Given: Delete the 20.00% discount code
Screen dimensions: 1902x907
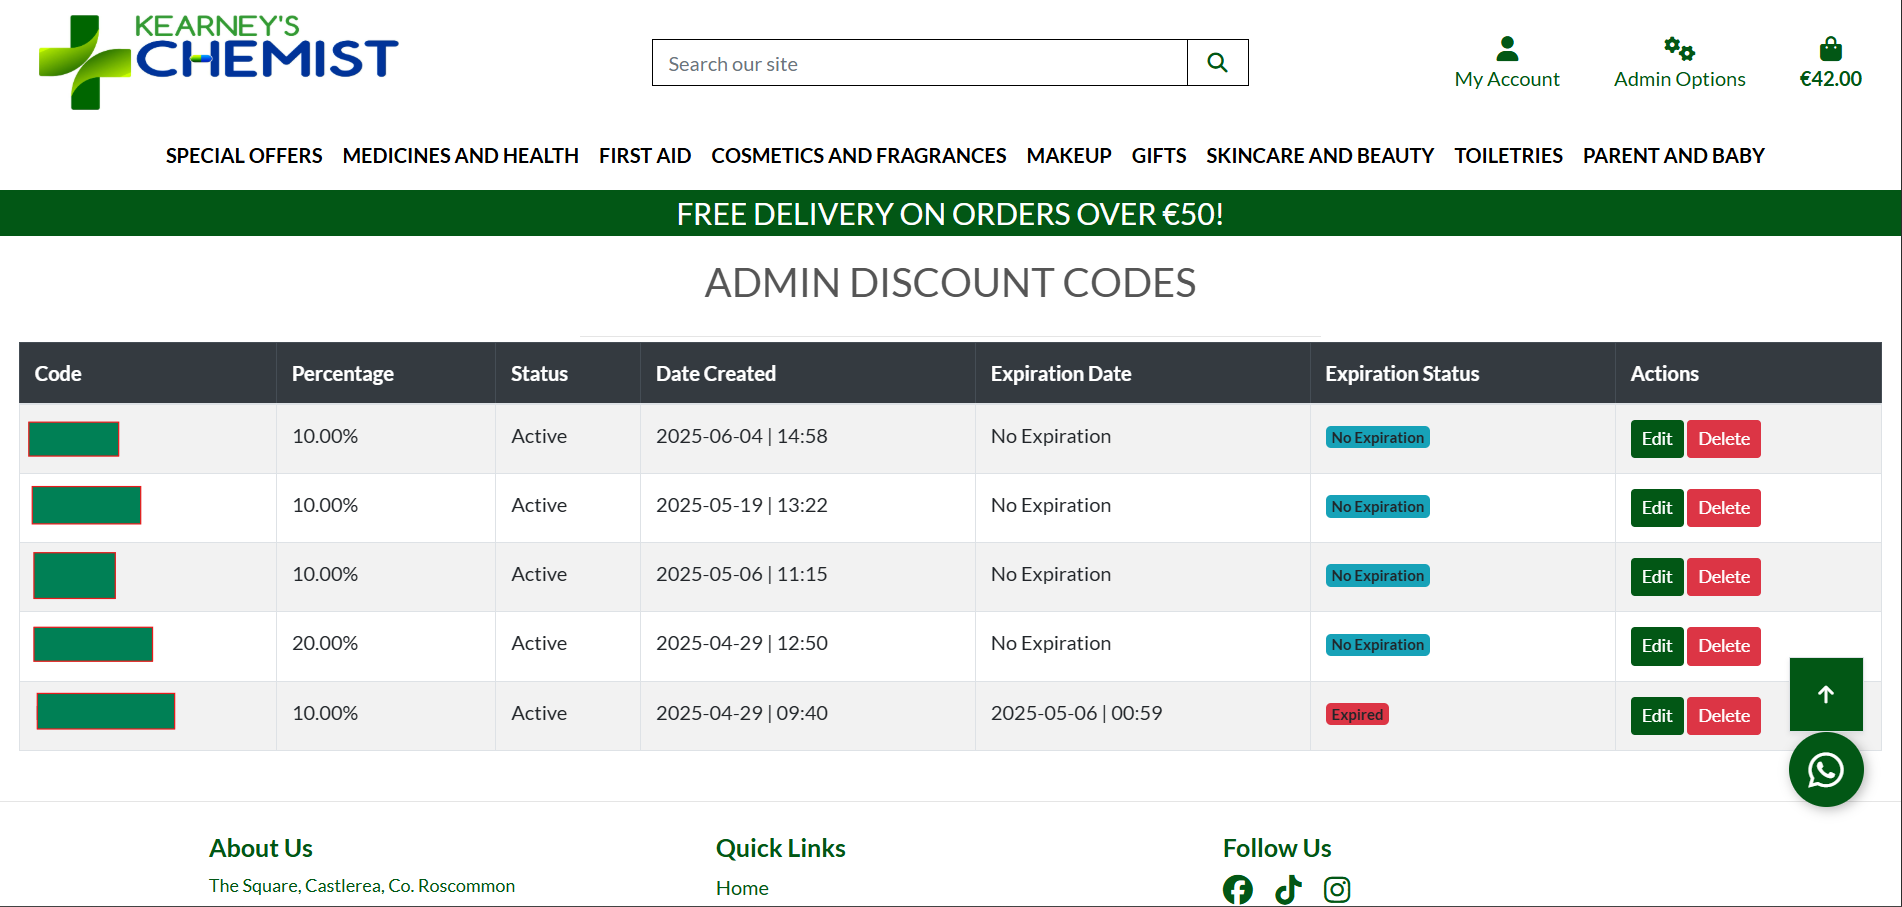Looking at the screenshot, I should pyautogui.click(x=1723, y=646).
